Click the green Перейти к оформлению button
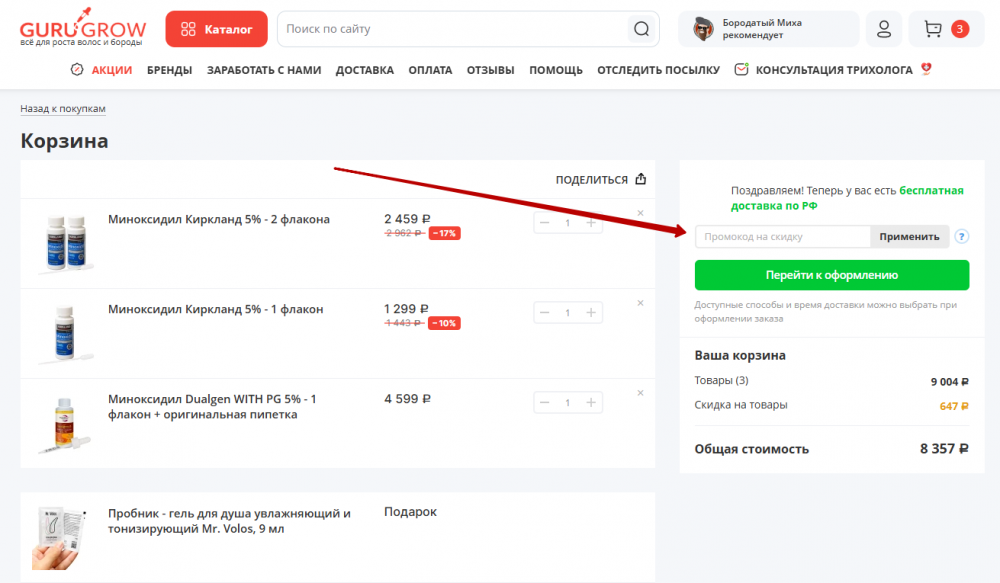 tap(831, 275)
